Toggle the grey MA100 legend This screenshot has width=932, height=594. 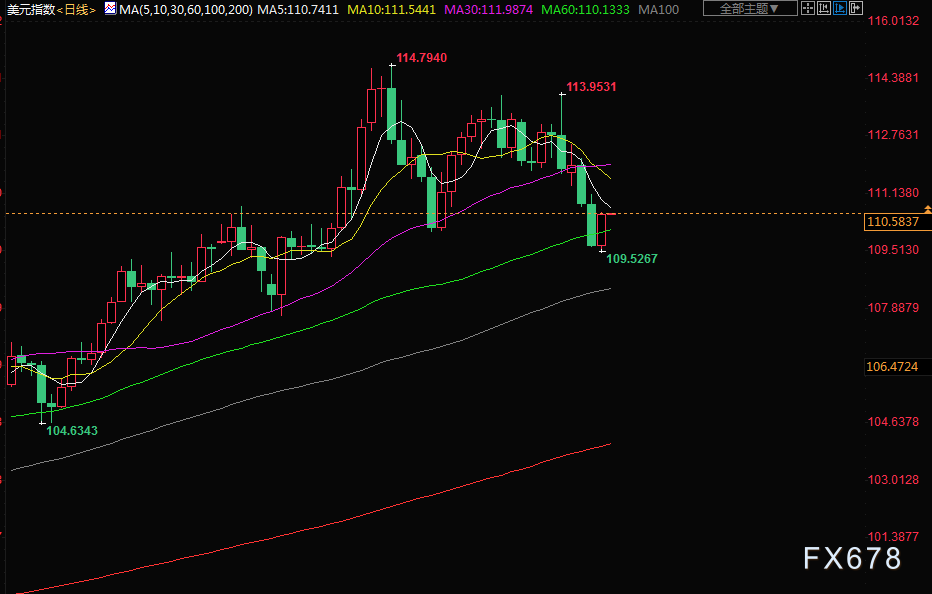[658, 9]
